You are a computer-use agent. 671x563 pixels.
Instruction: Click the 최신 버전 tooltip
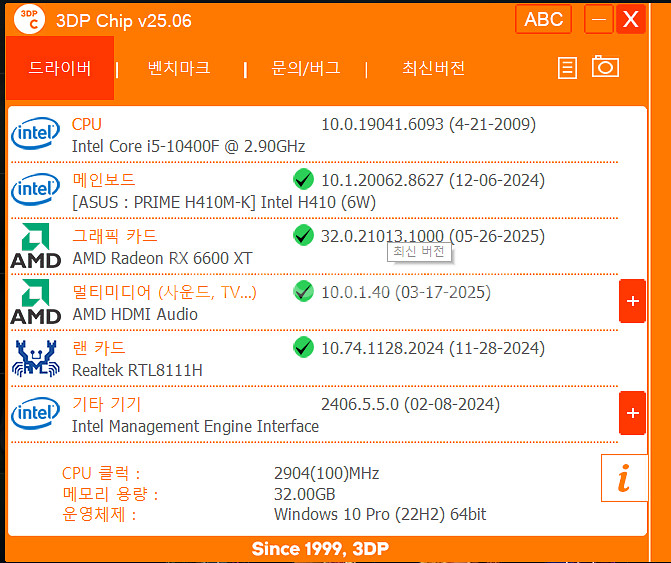(419, 252)
